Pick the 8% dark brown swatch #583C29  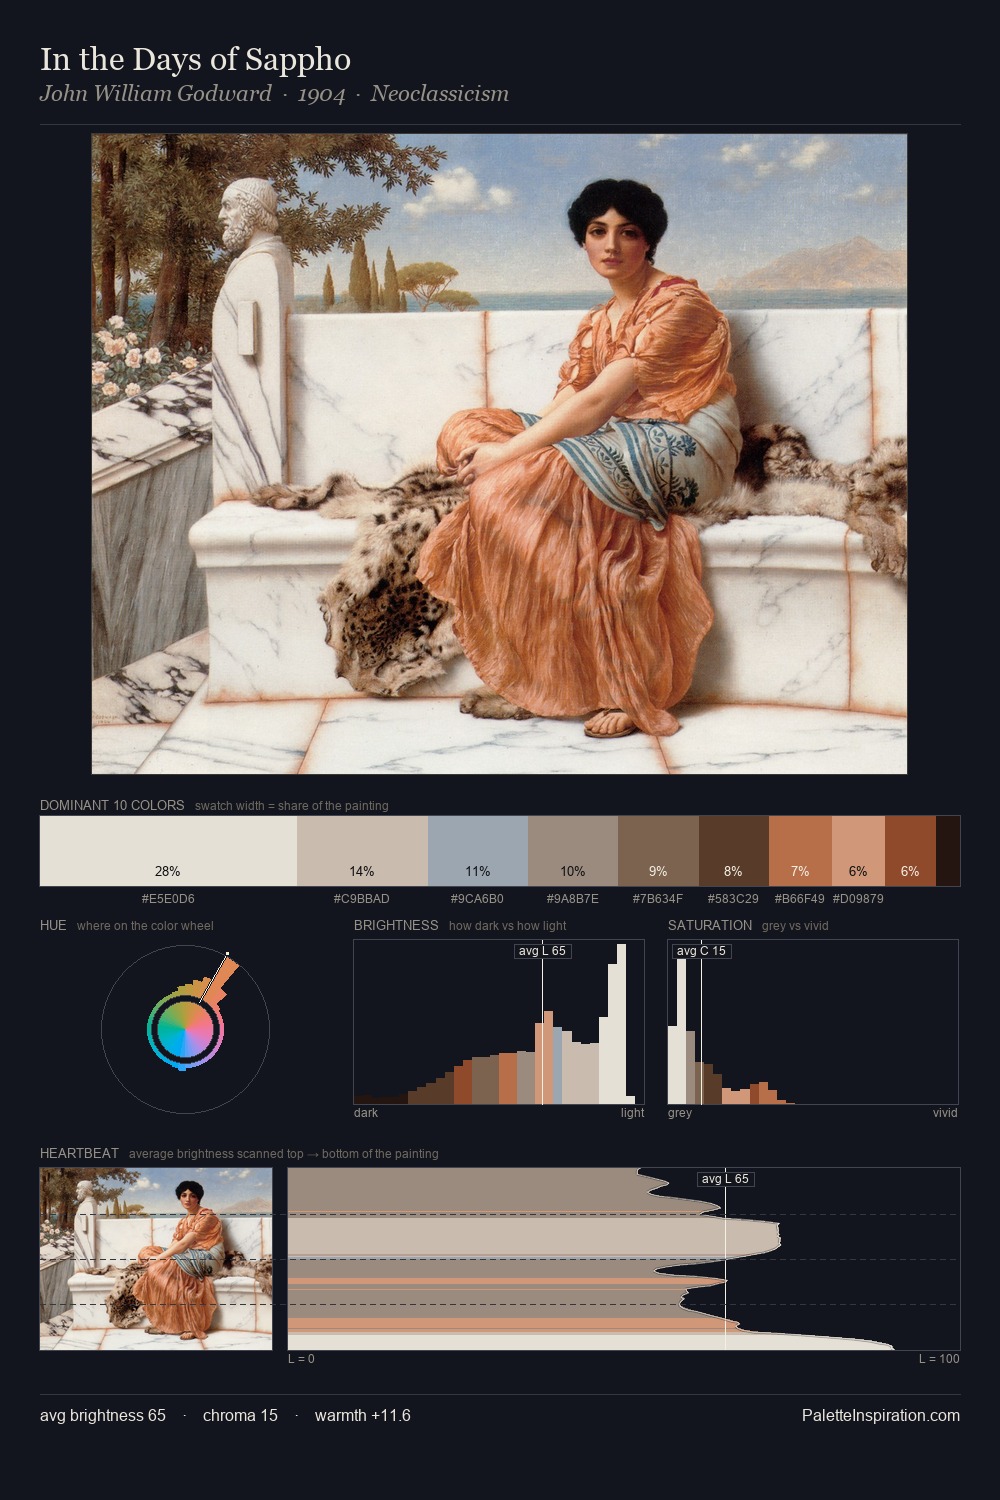click(734, 851)
